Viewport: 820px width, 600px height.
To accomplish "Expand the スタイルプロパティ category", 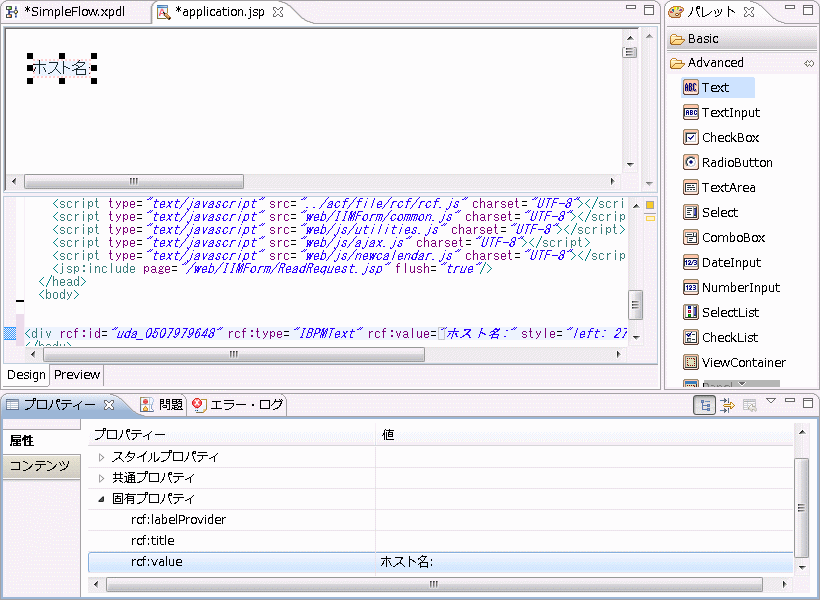I will tap(101, 457).
